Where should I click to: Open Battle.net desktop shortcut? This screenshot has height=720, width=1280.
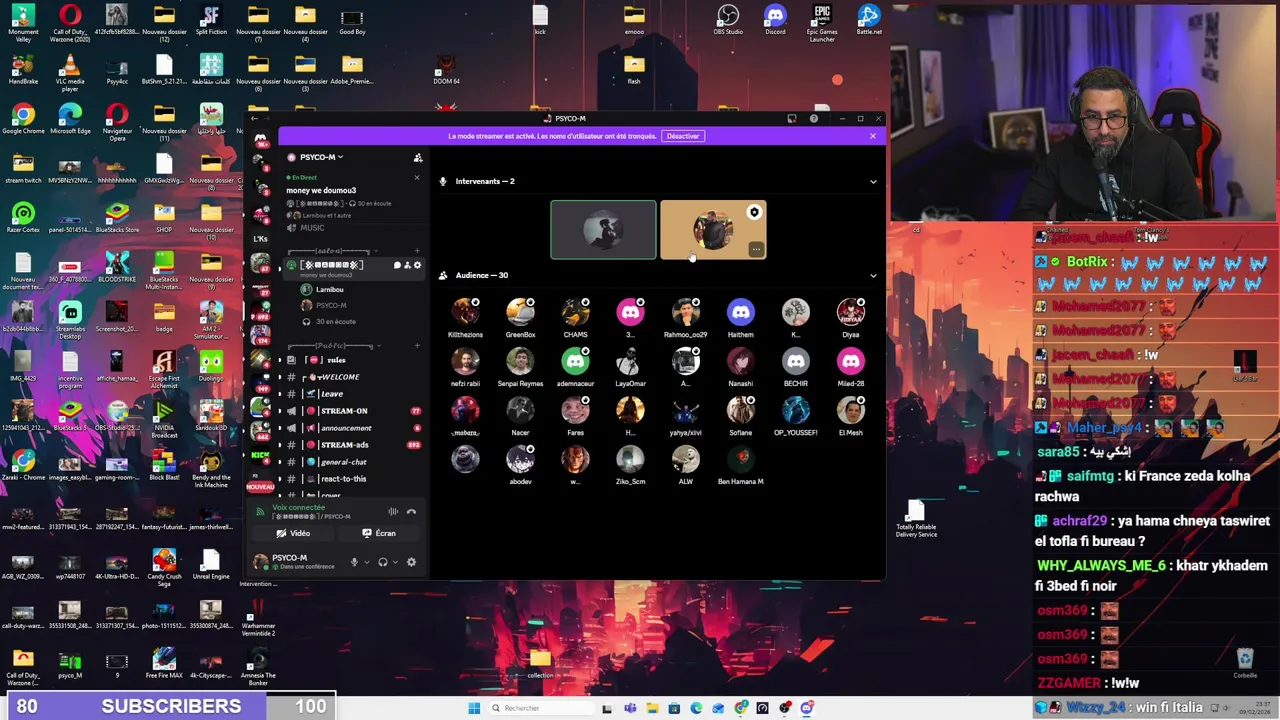[x=869, y=20]
